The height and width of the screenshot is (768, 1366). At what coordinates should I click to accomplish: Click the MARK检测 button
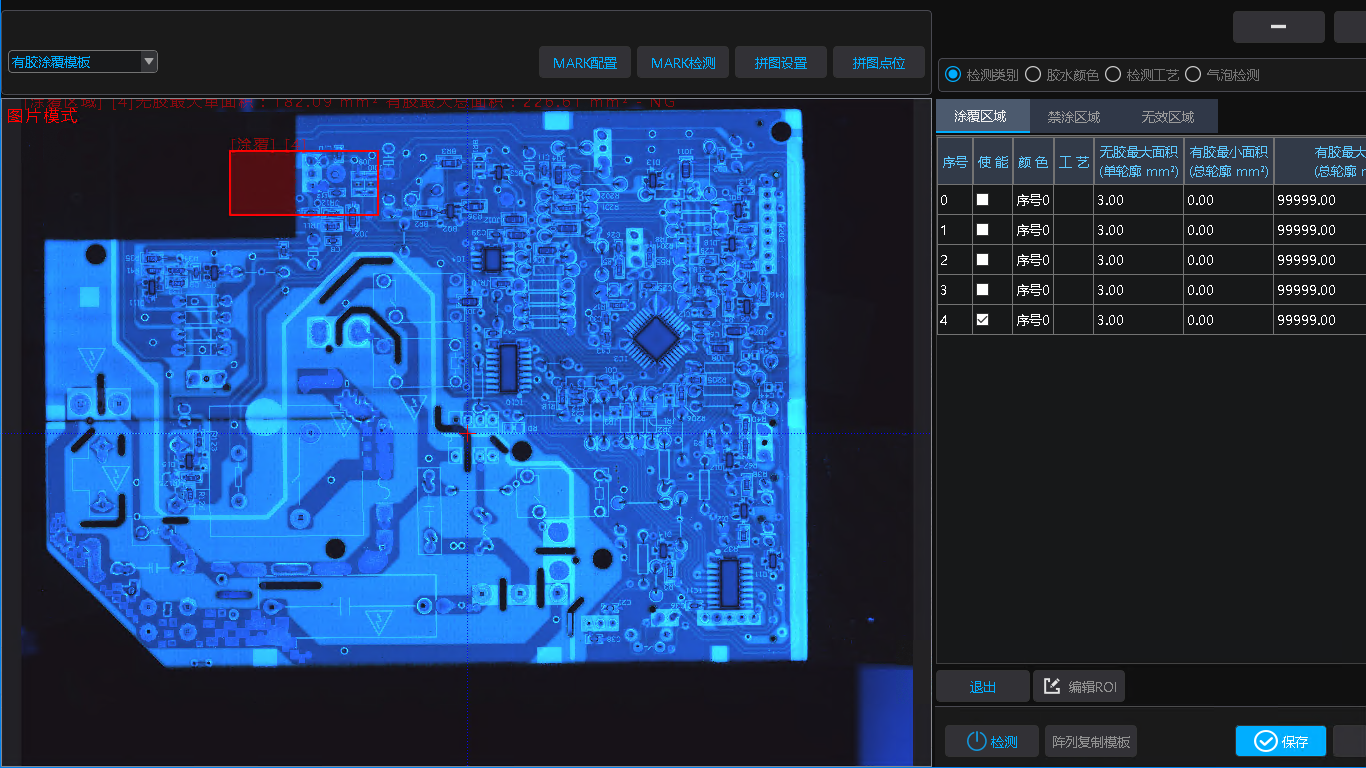(x=683, y=63)
